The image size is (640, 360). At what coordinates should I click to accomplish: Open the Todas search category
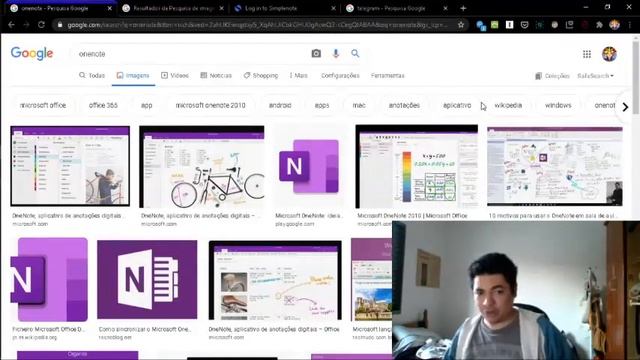pyautogui.click(x=92, y=76)
